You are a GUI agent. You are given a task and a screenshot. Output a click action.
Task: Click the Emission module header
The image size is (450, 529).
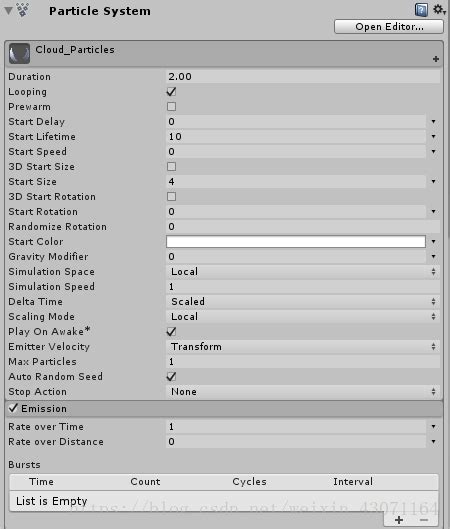(224, 409)
